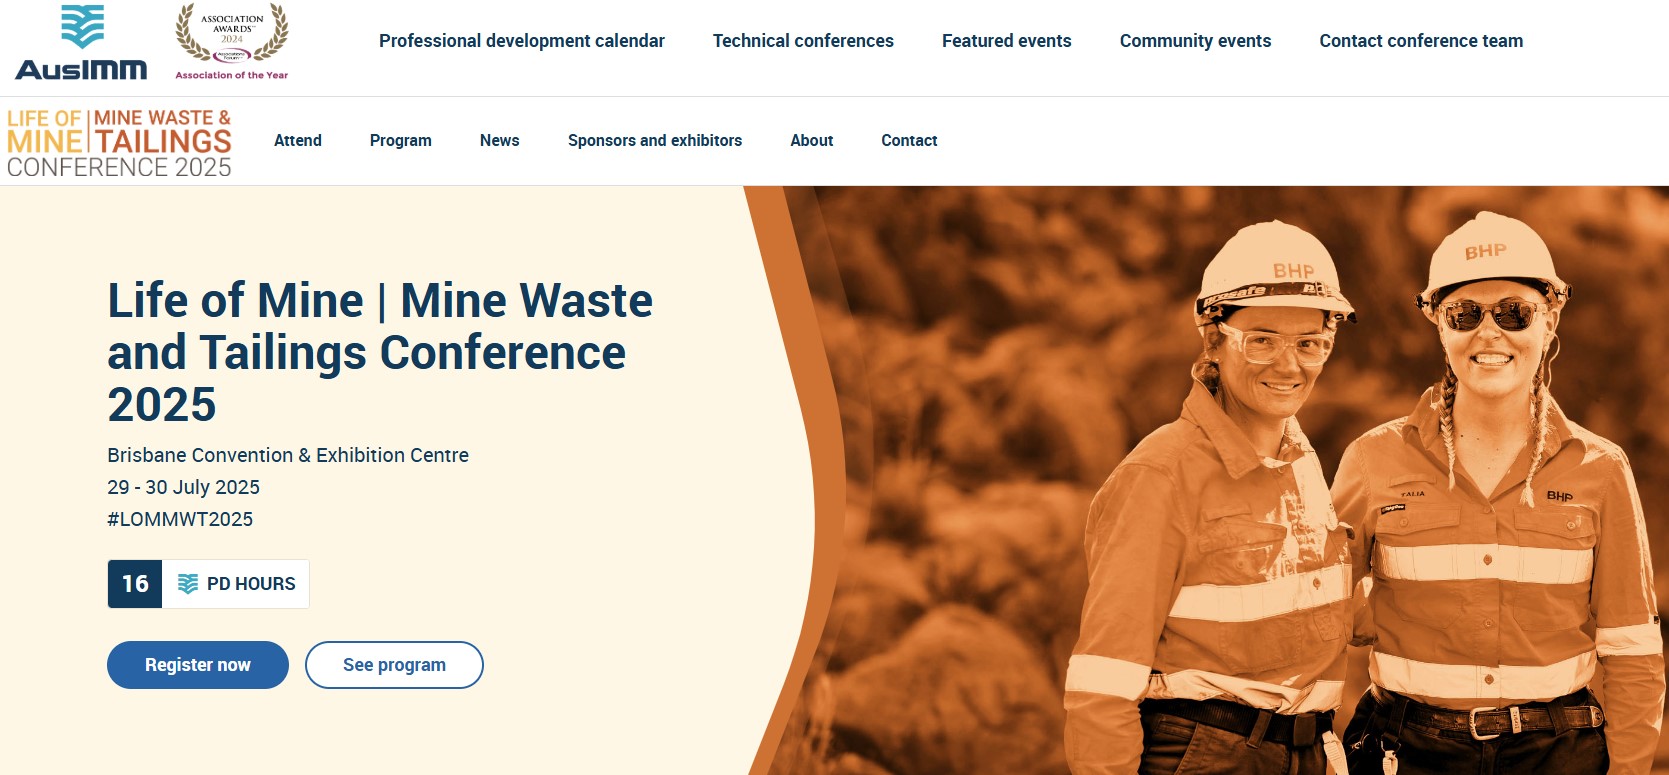1669x775 pixels.
Task: Click the AusIMM icon in PD Hours badge
Action: tap(188, 584)
